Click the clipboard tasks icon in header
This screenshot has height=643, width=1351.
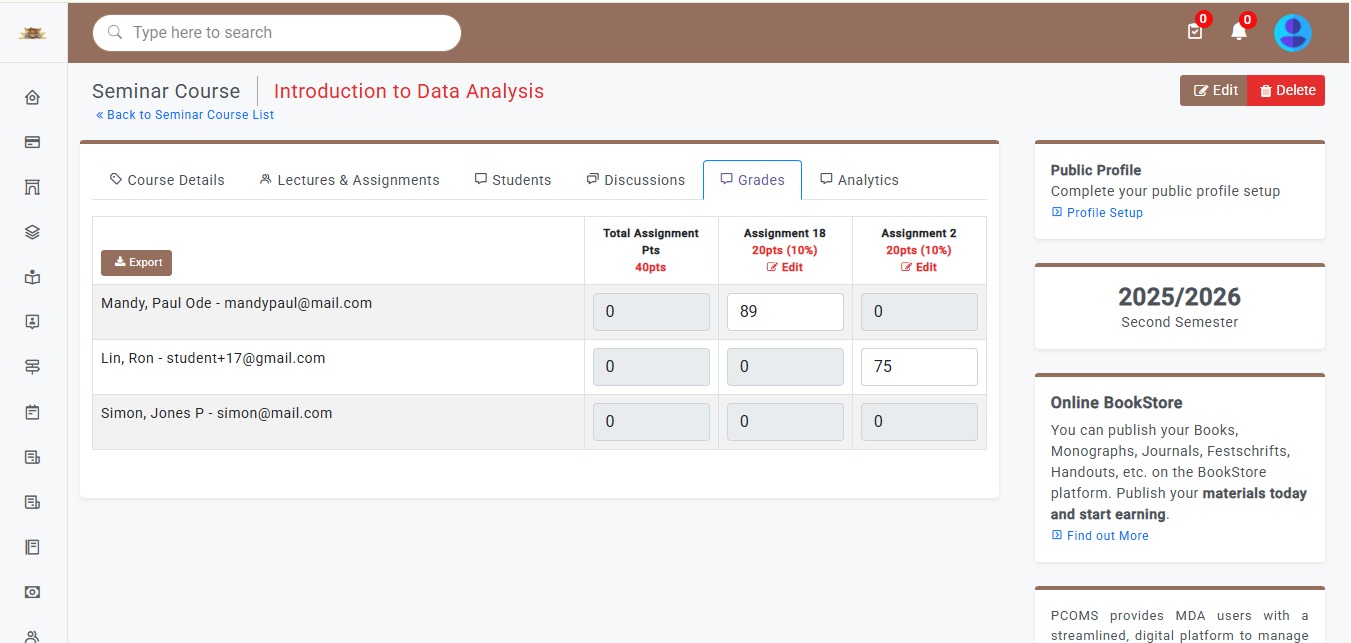click(1194, 32)
